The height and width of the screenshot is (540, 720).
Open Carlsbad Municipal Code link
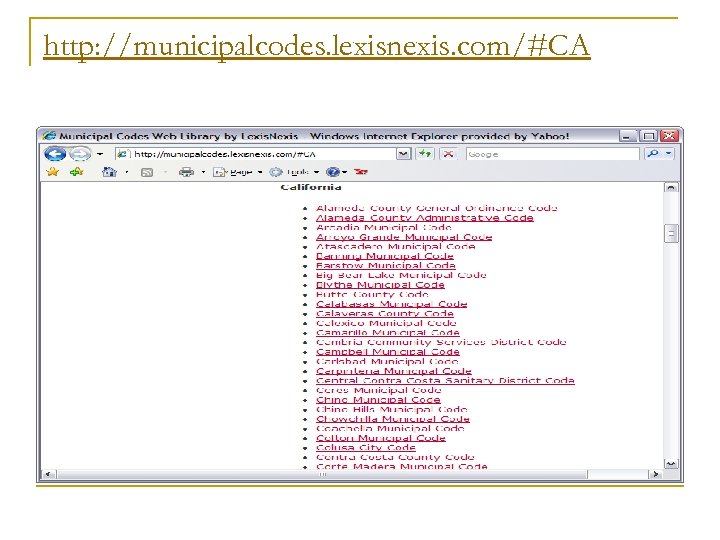coord(387,361)
